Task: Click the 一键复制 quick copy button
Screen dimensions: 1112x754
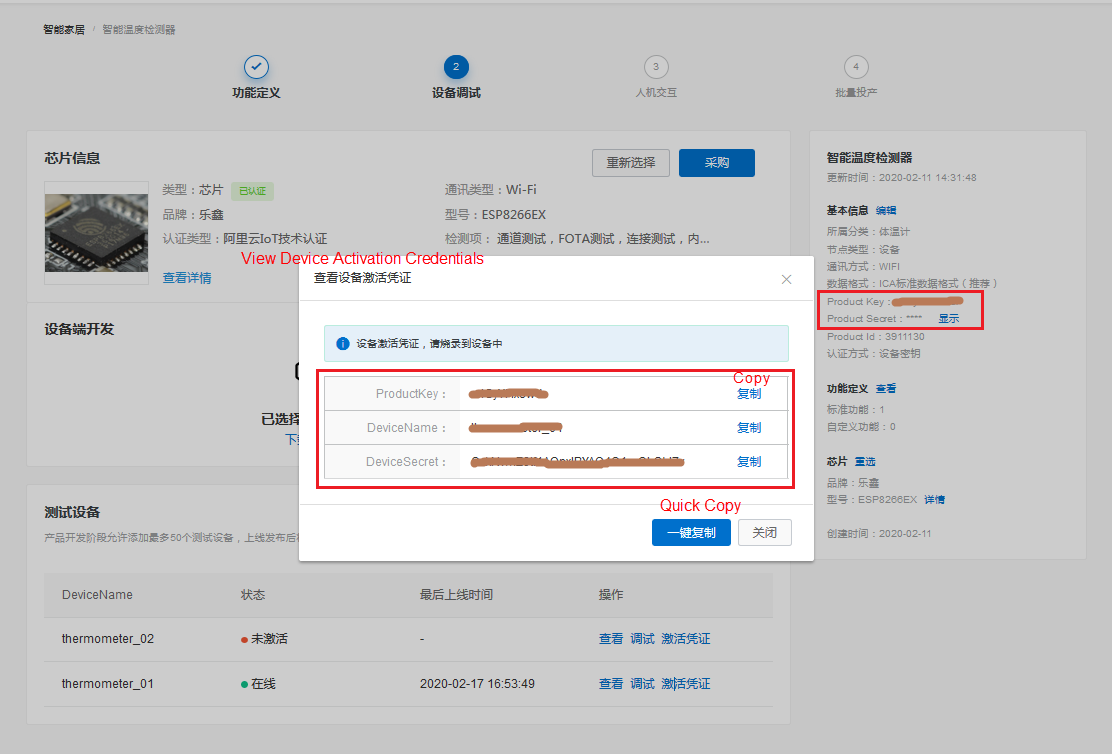Action: (x=691, y=533)
